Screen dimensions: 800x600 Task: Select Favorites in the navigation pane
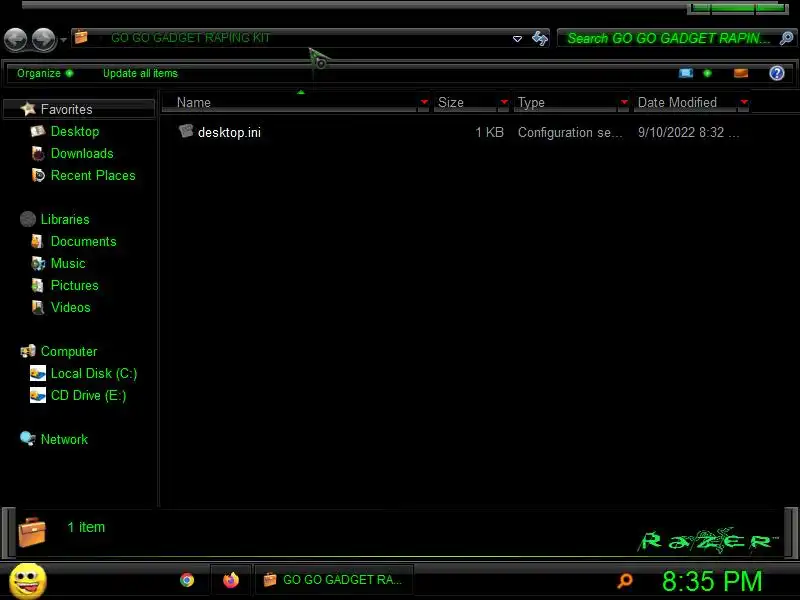[x=66, y=109]
